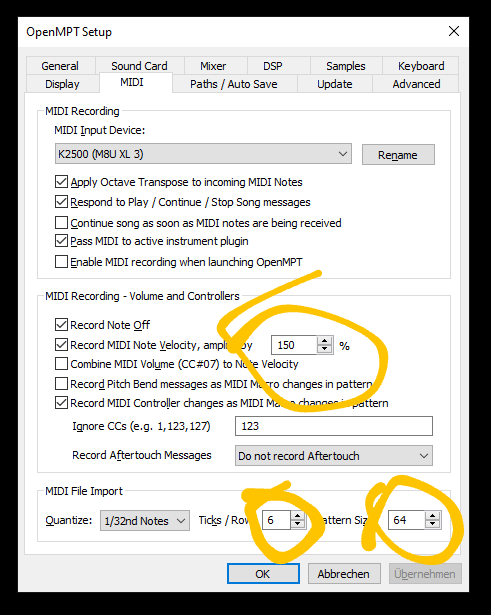Decrease Ticks per Row value
Screen dimensions: 491x615
pos(297,524)
